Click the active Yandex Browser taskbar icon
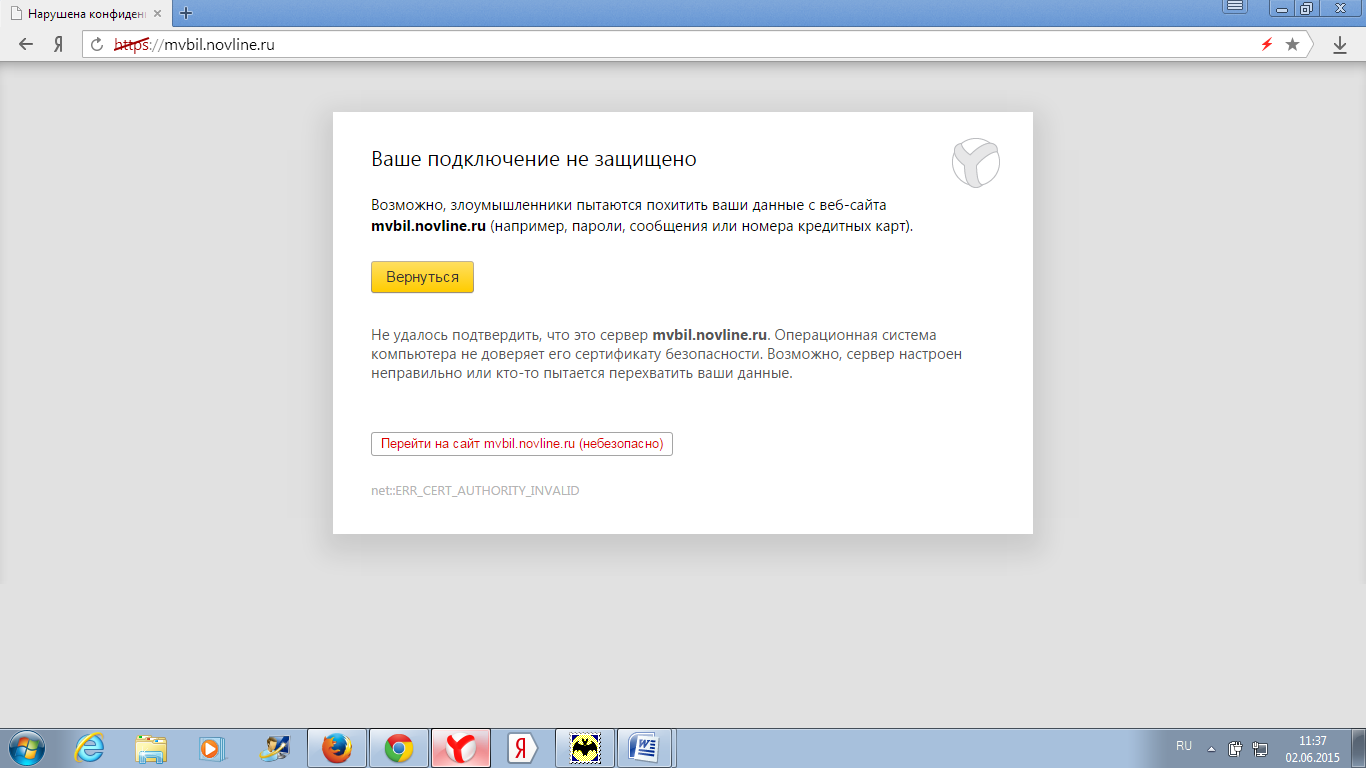 coord(461,748)
